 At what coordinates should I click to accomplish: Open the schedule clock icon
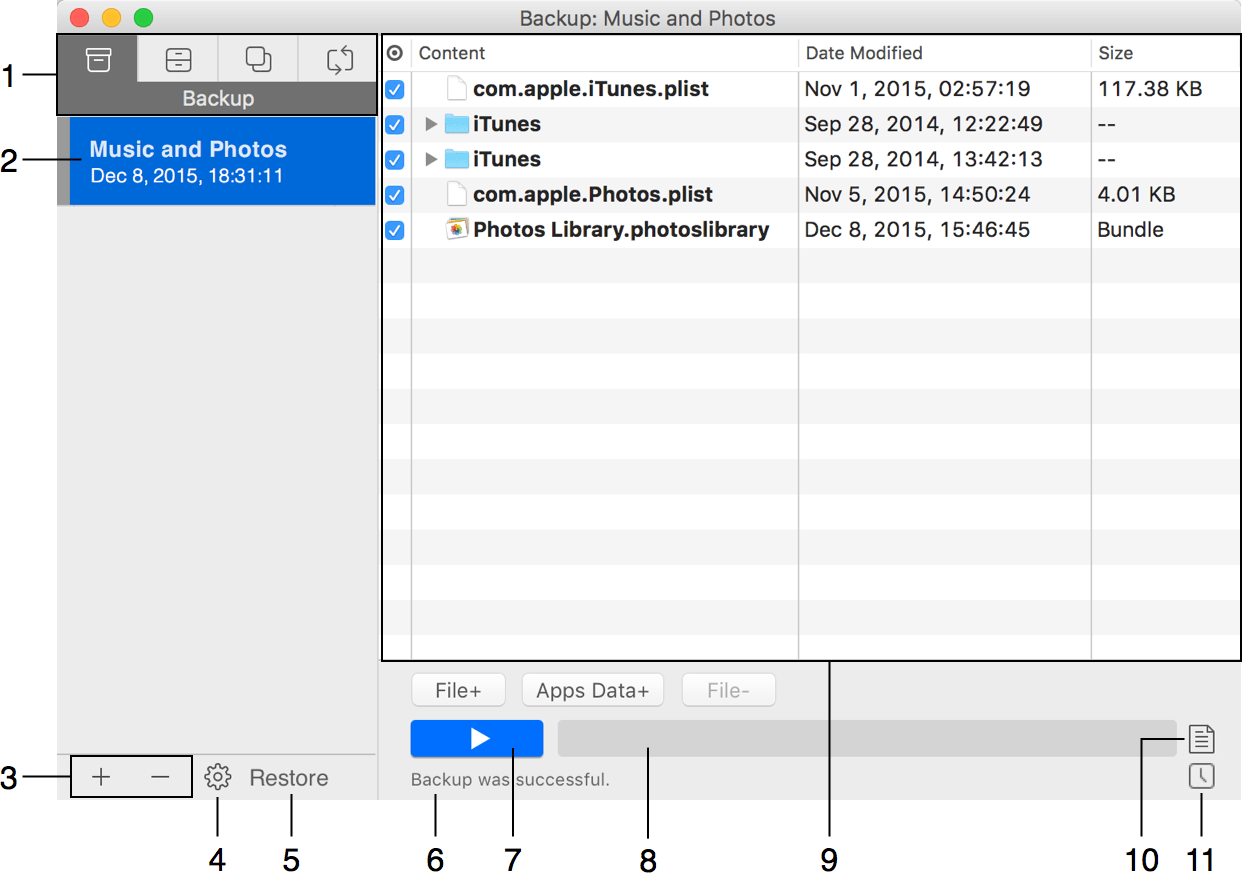coord(1202,776)
